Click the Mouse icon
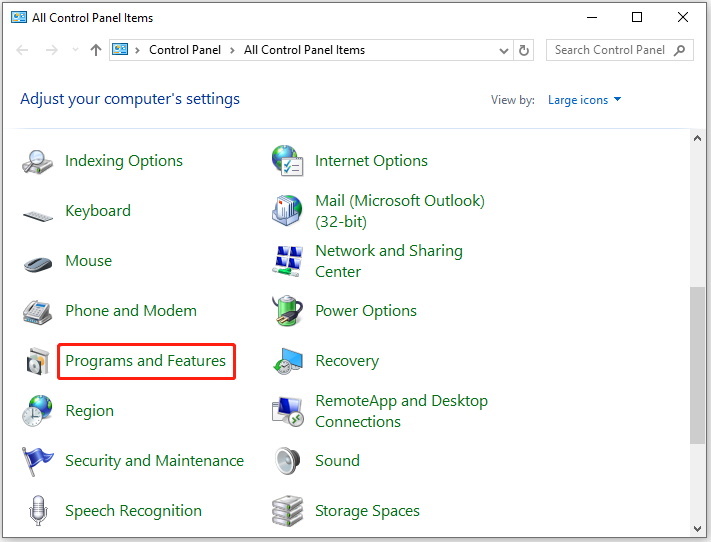711x542 pixels. (38, 262)
